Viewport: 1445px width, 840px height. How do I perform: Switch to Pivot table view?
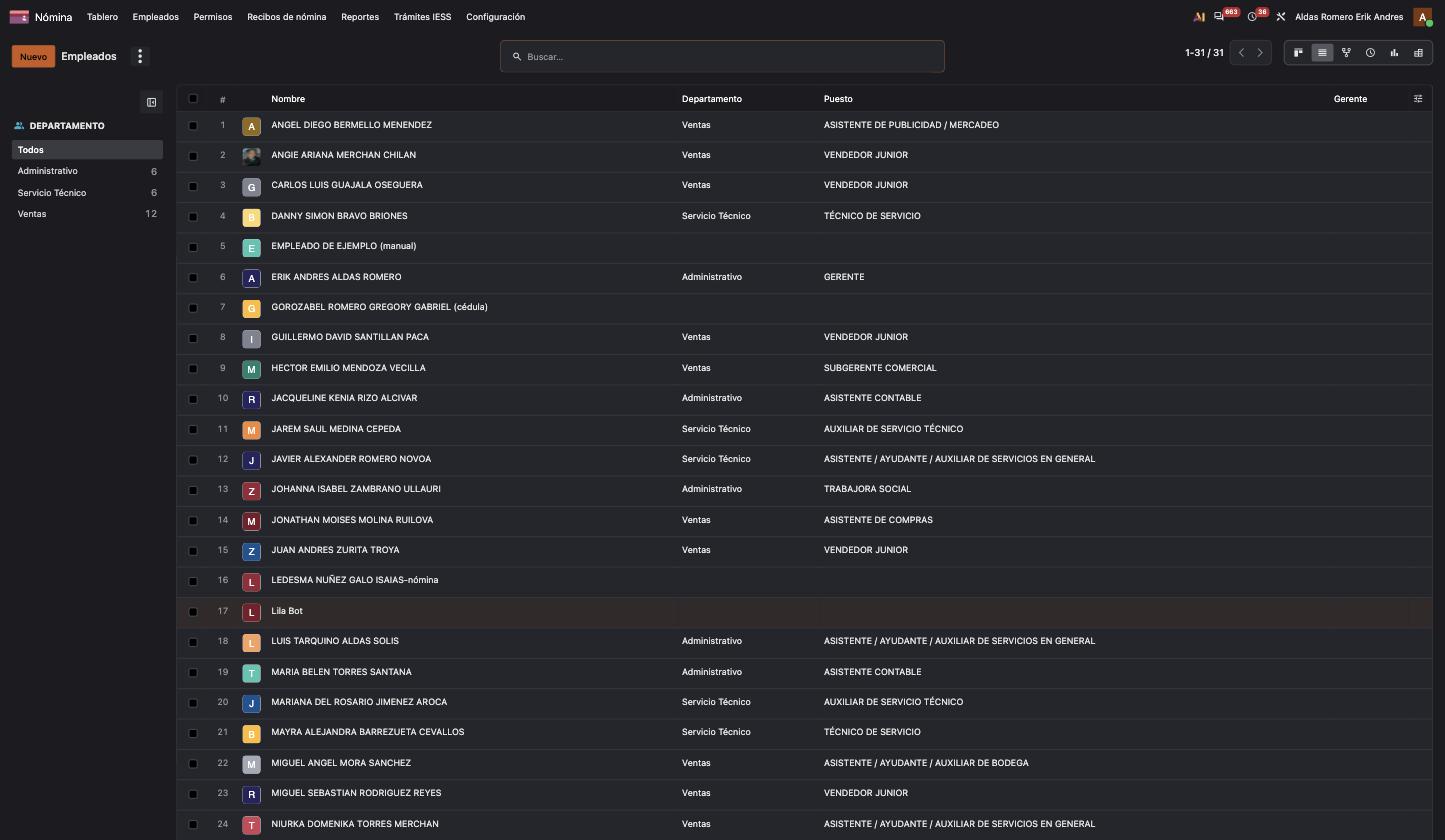[x=1418, y=53]
